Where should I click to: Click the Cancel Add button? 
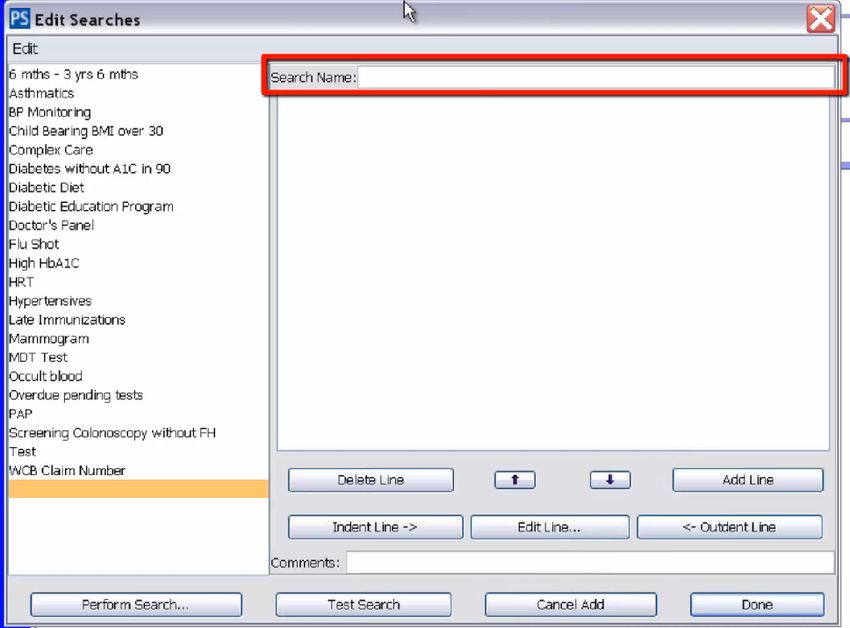point(570,605)
